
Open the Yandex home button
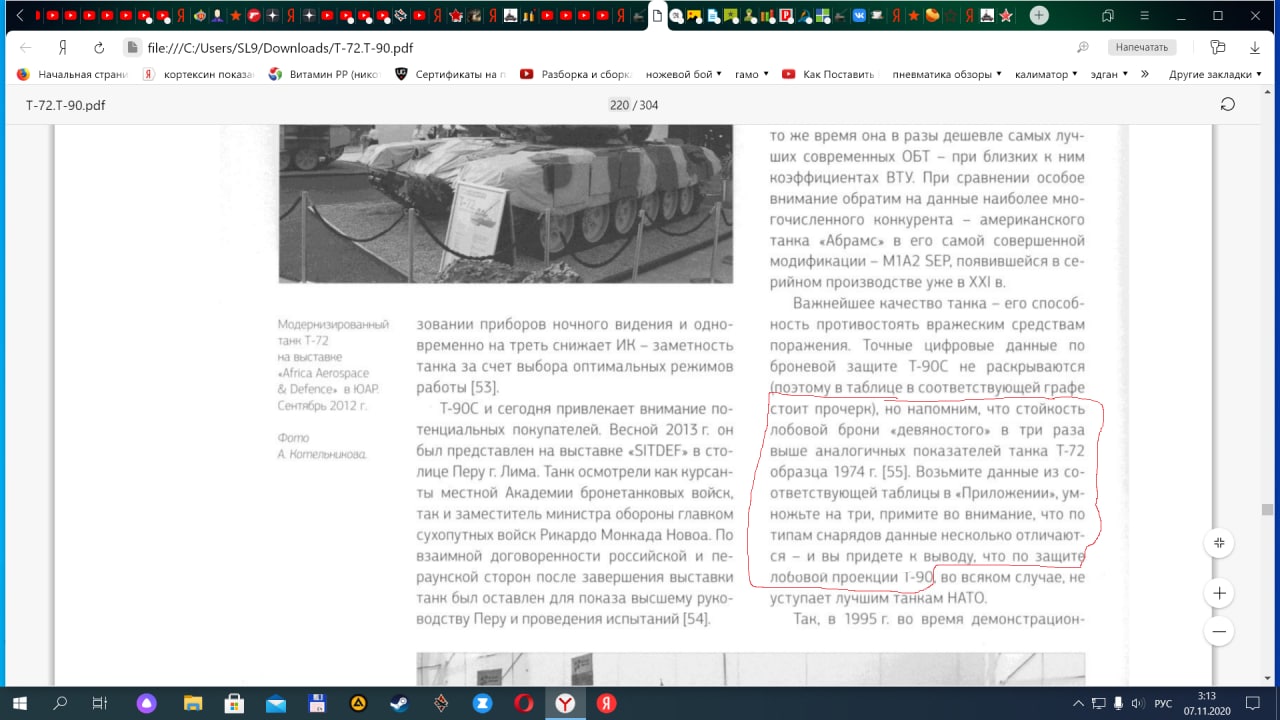(62, 48)
